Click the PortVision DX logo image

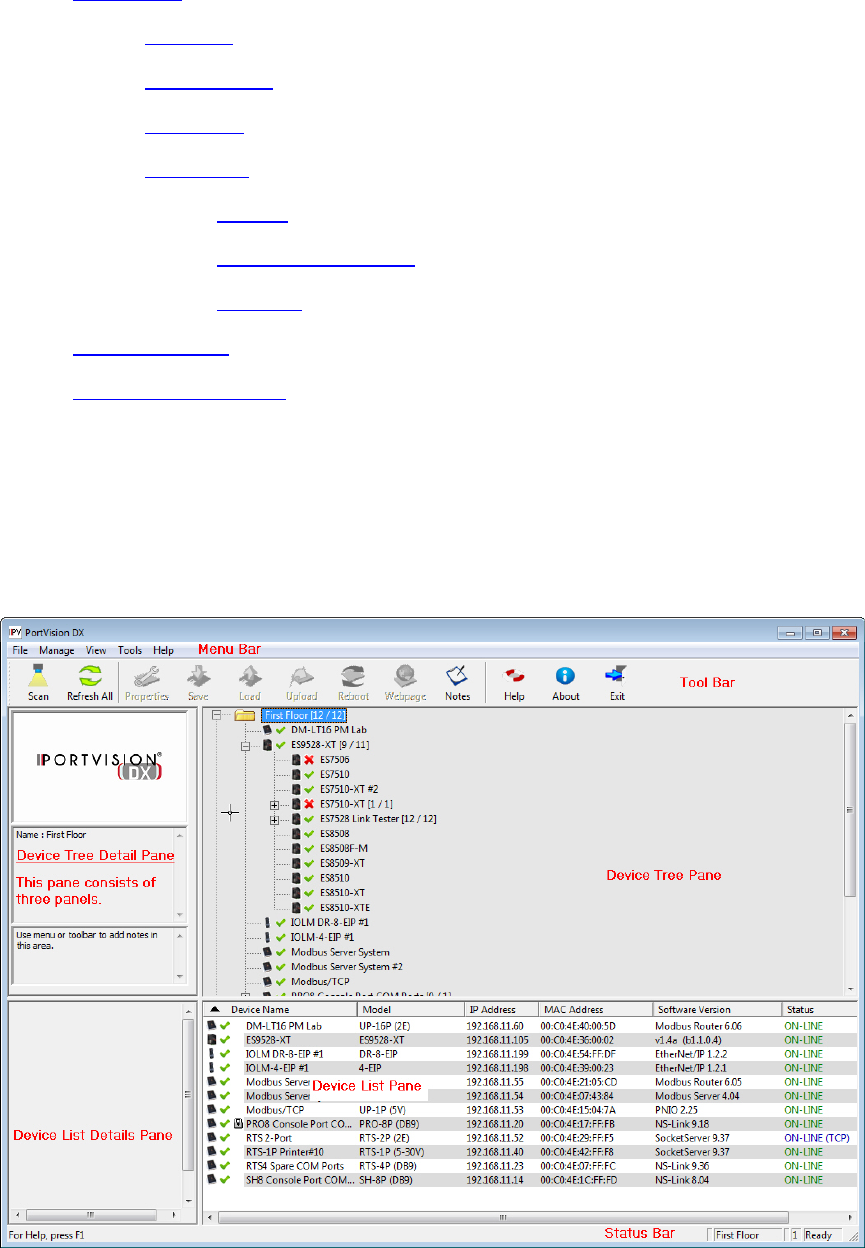(x=98, y=765)
